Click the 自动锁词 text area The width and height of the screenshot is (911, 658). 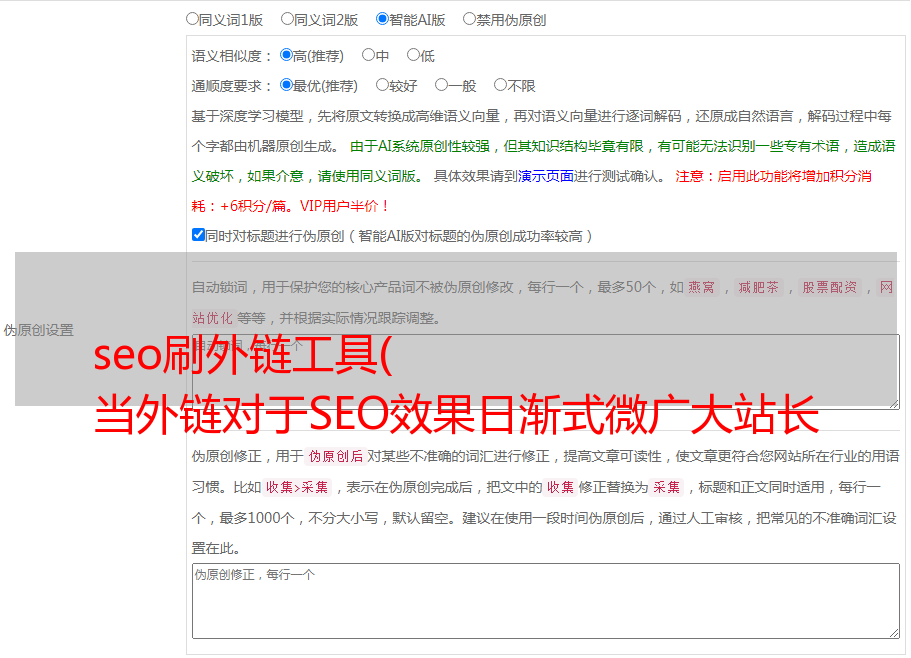coord(546,372)
